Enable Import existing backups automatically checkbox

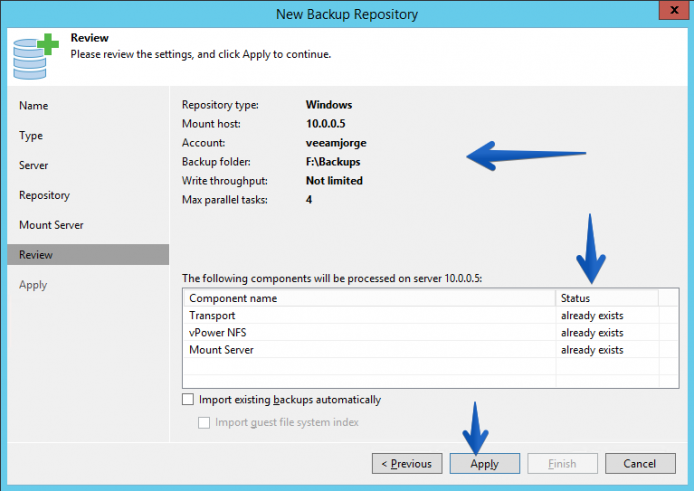pyautogui.click(x=188, y=399)
